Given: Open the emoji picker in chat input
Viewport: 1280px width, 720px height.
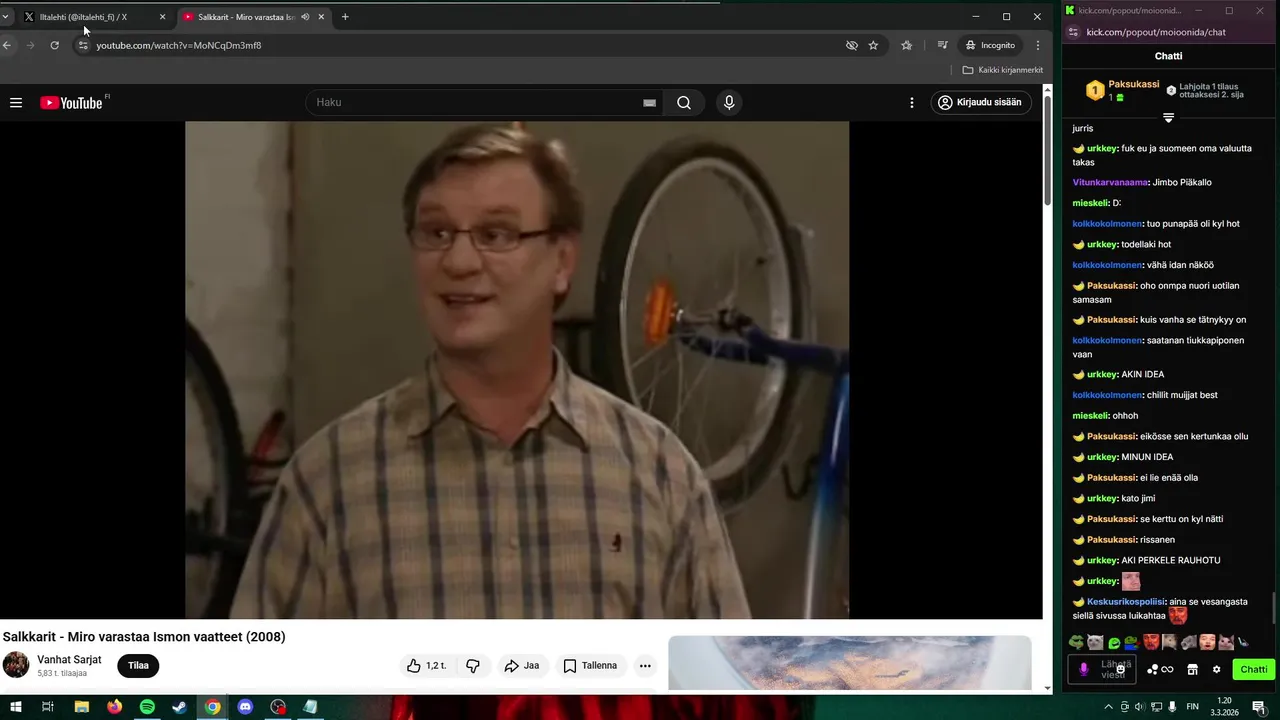Looking at the screenshot, I should (x=1121, y=670).
